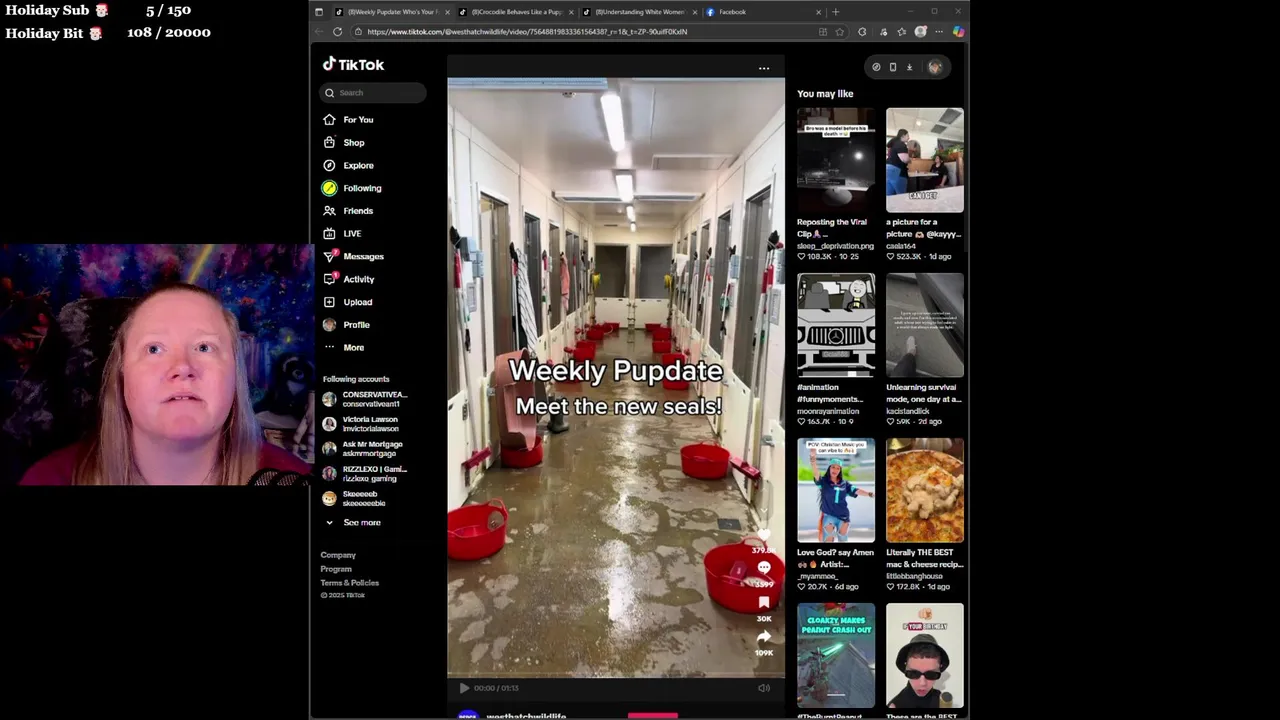Open Messages inbox
The image size is (1280, 720).
pyautogui.click(x=353, y=257)
